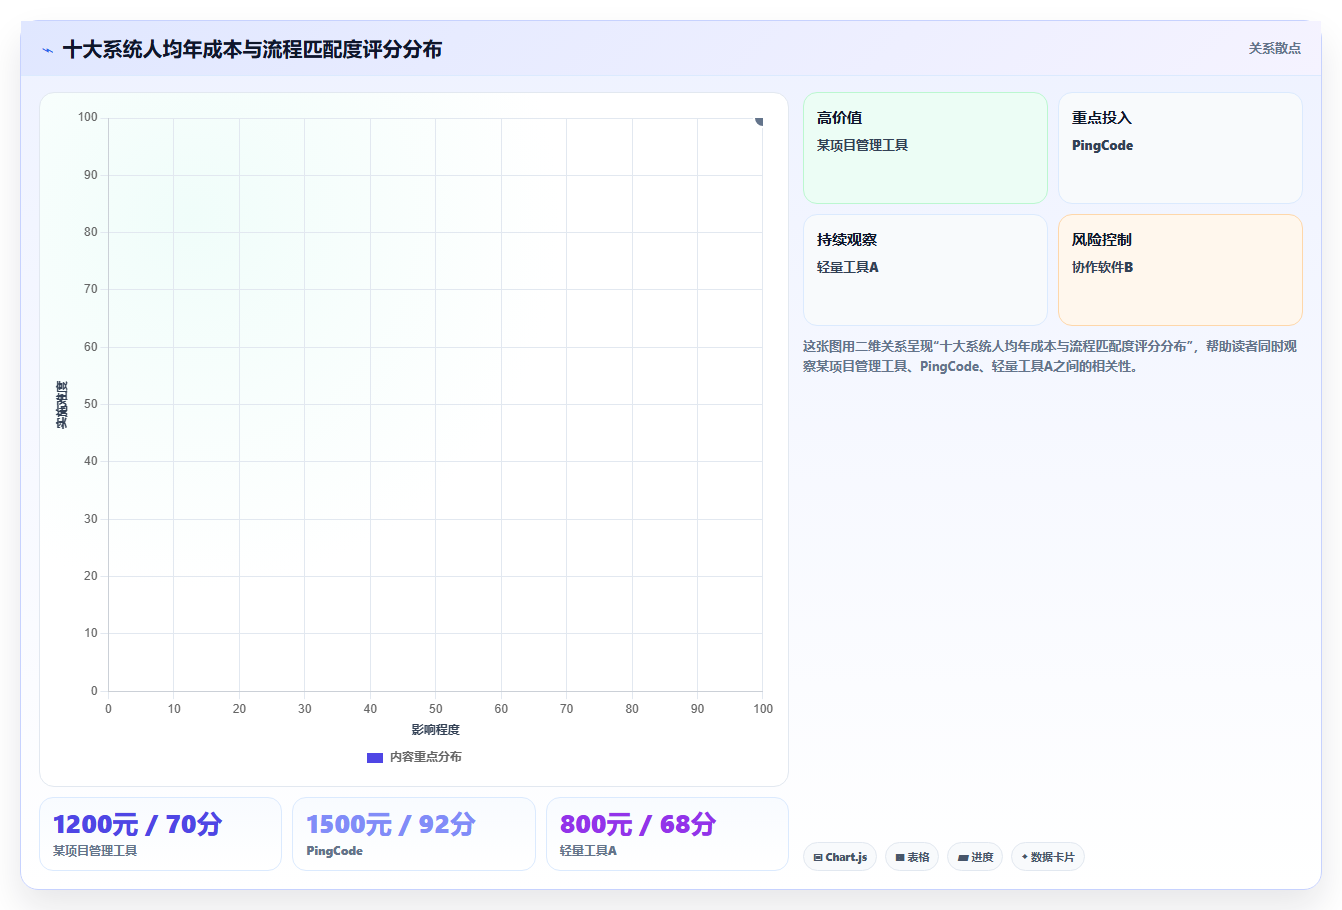Click the chart title 十大系统人均年成本与流程匹配度评分分布

tap(252, 50)
